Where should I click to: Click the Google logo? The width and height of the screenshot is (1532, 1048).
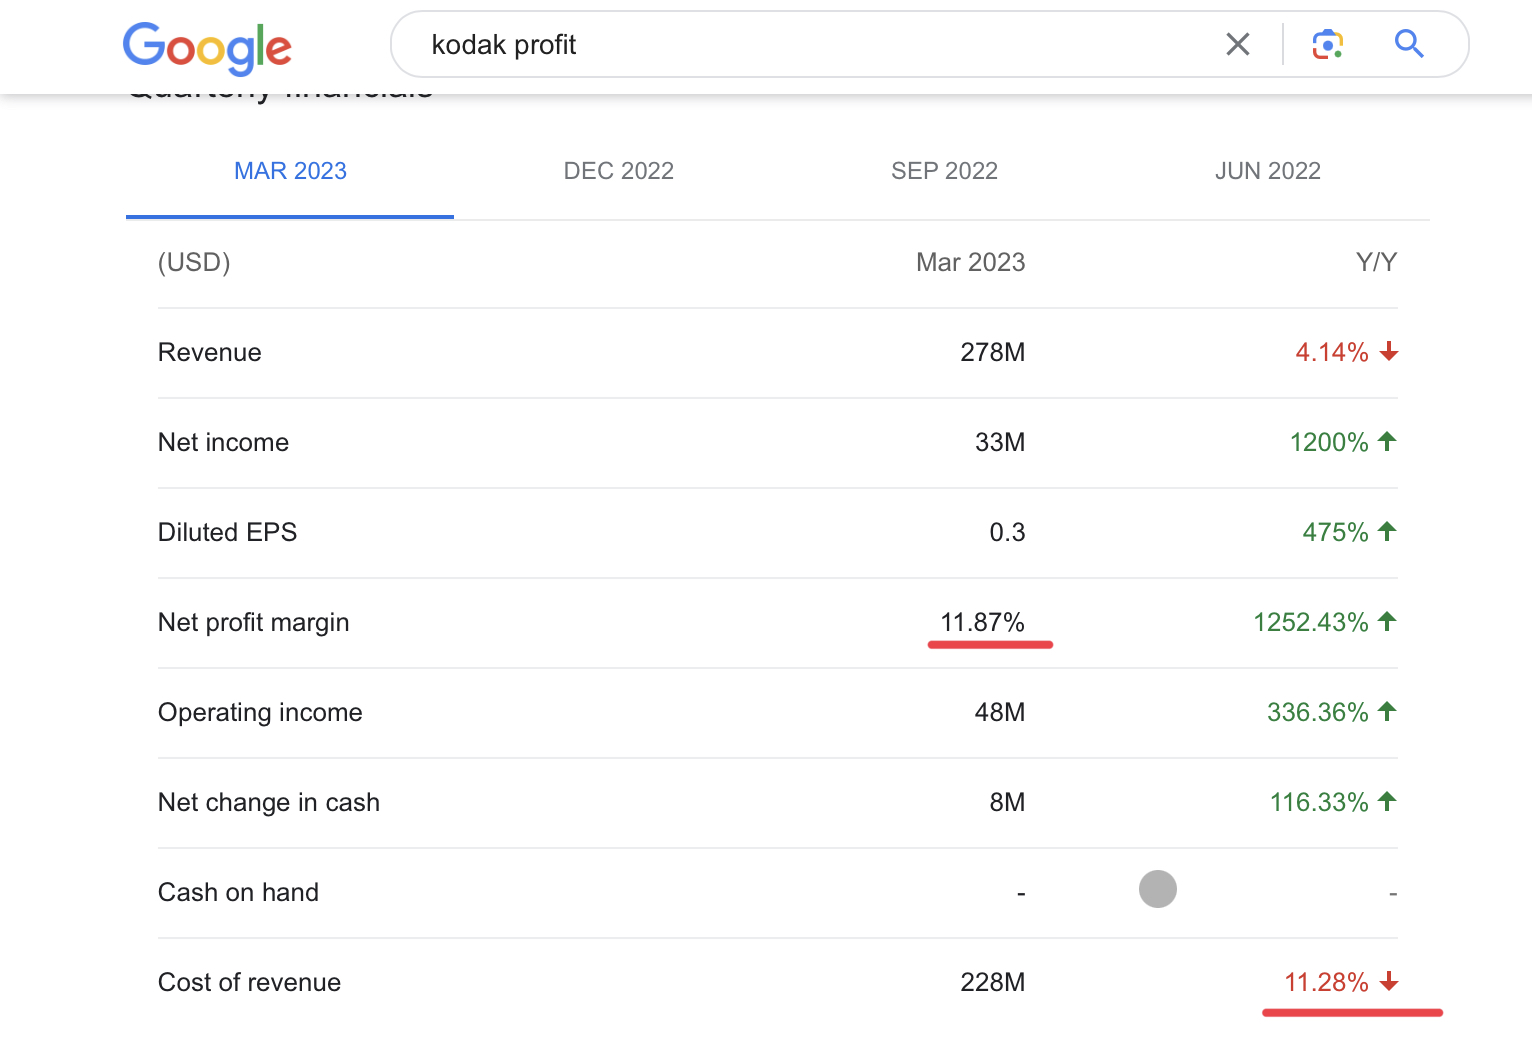(207, 48)
